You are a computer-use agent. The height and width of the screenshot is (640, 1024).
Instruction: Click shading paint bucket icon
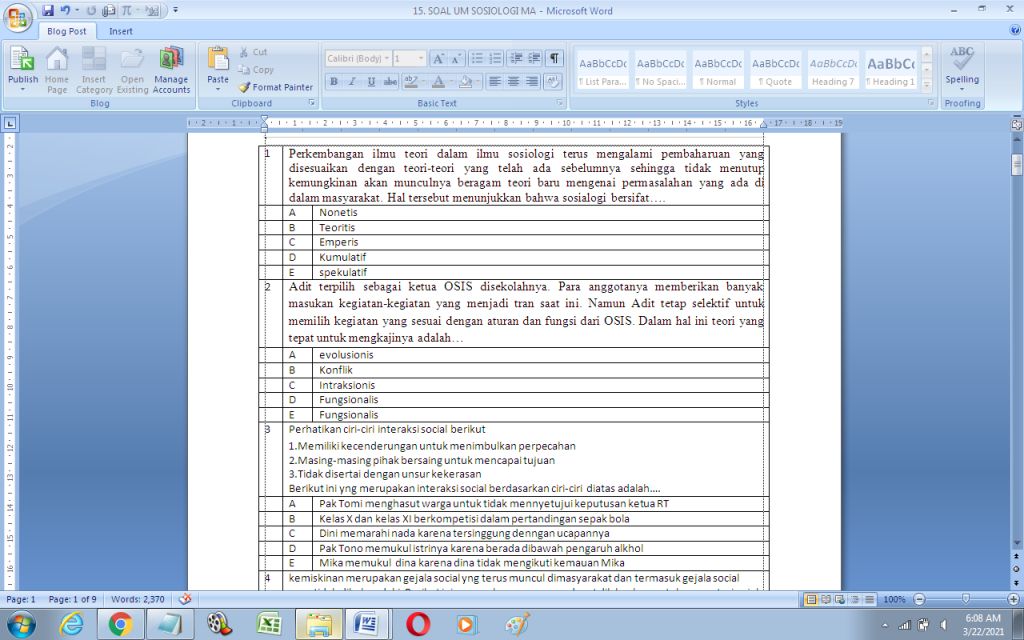465,82
